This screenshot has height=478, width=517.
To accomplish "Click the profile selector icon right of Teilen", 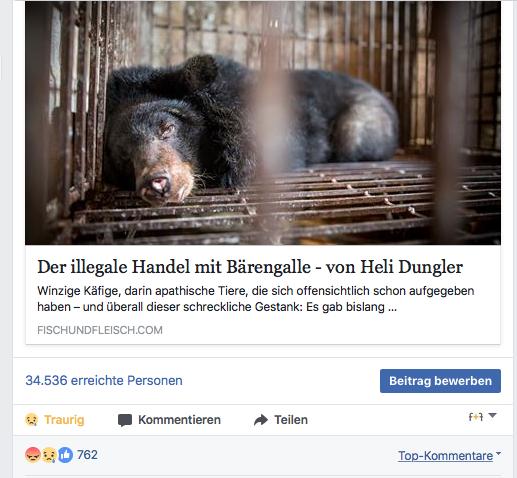I will [476, 417].
